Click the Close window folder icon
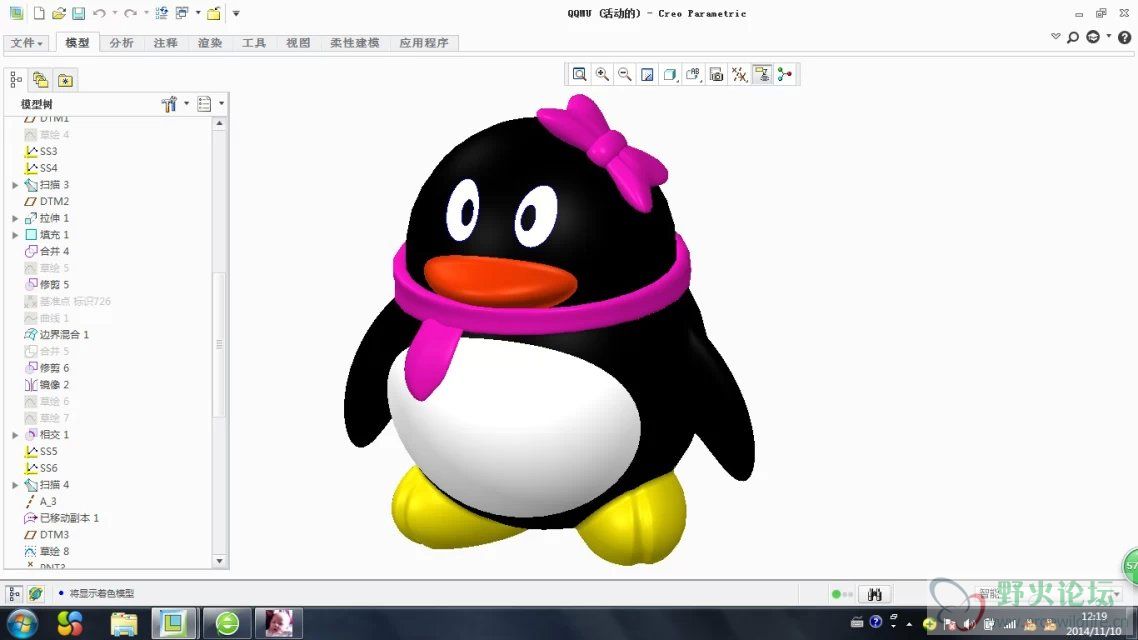1138x640 pixels. pyautogui.click(x=213, y=13)
